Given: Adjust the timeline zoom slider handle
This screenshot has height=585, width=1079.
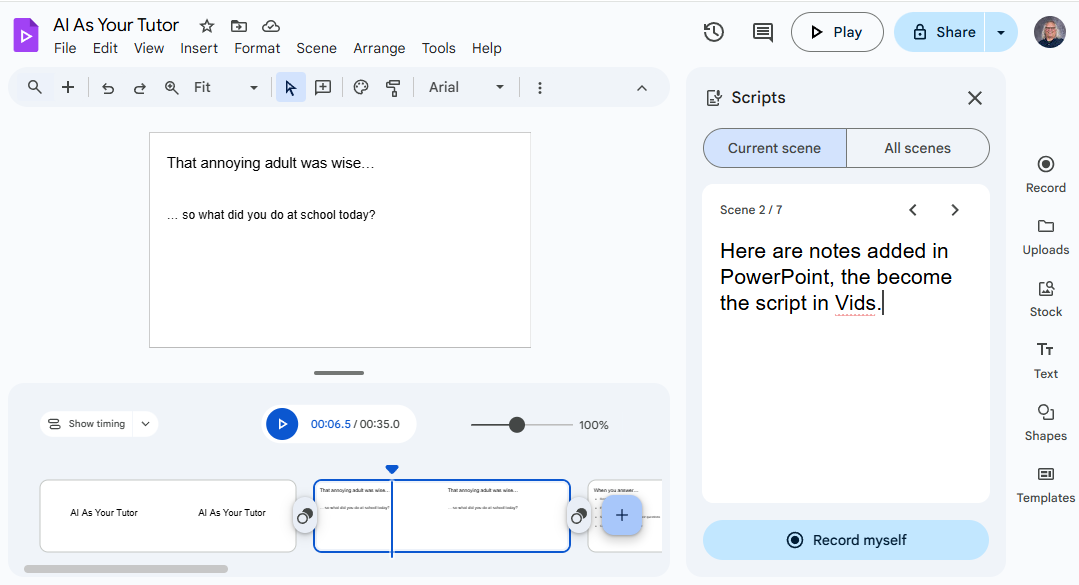Looking at the screenshot, I should pyautogui.click(x=517, y=425).
